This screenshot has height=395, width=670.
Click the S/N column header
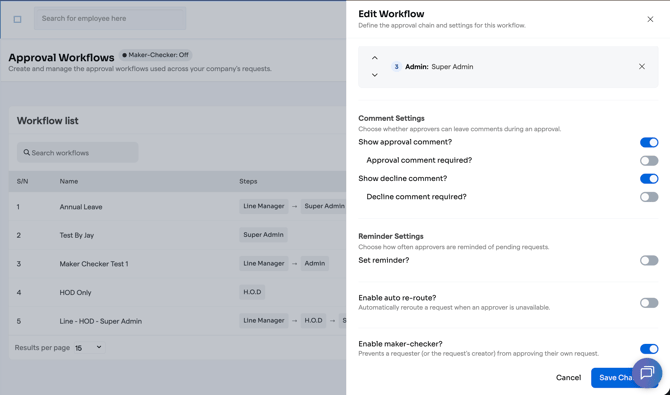click(22, 181)
